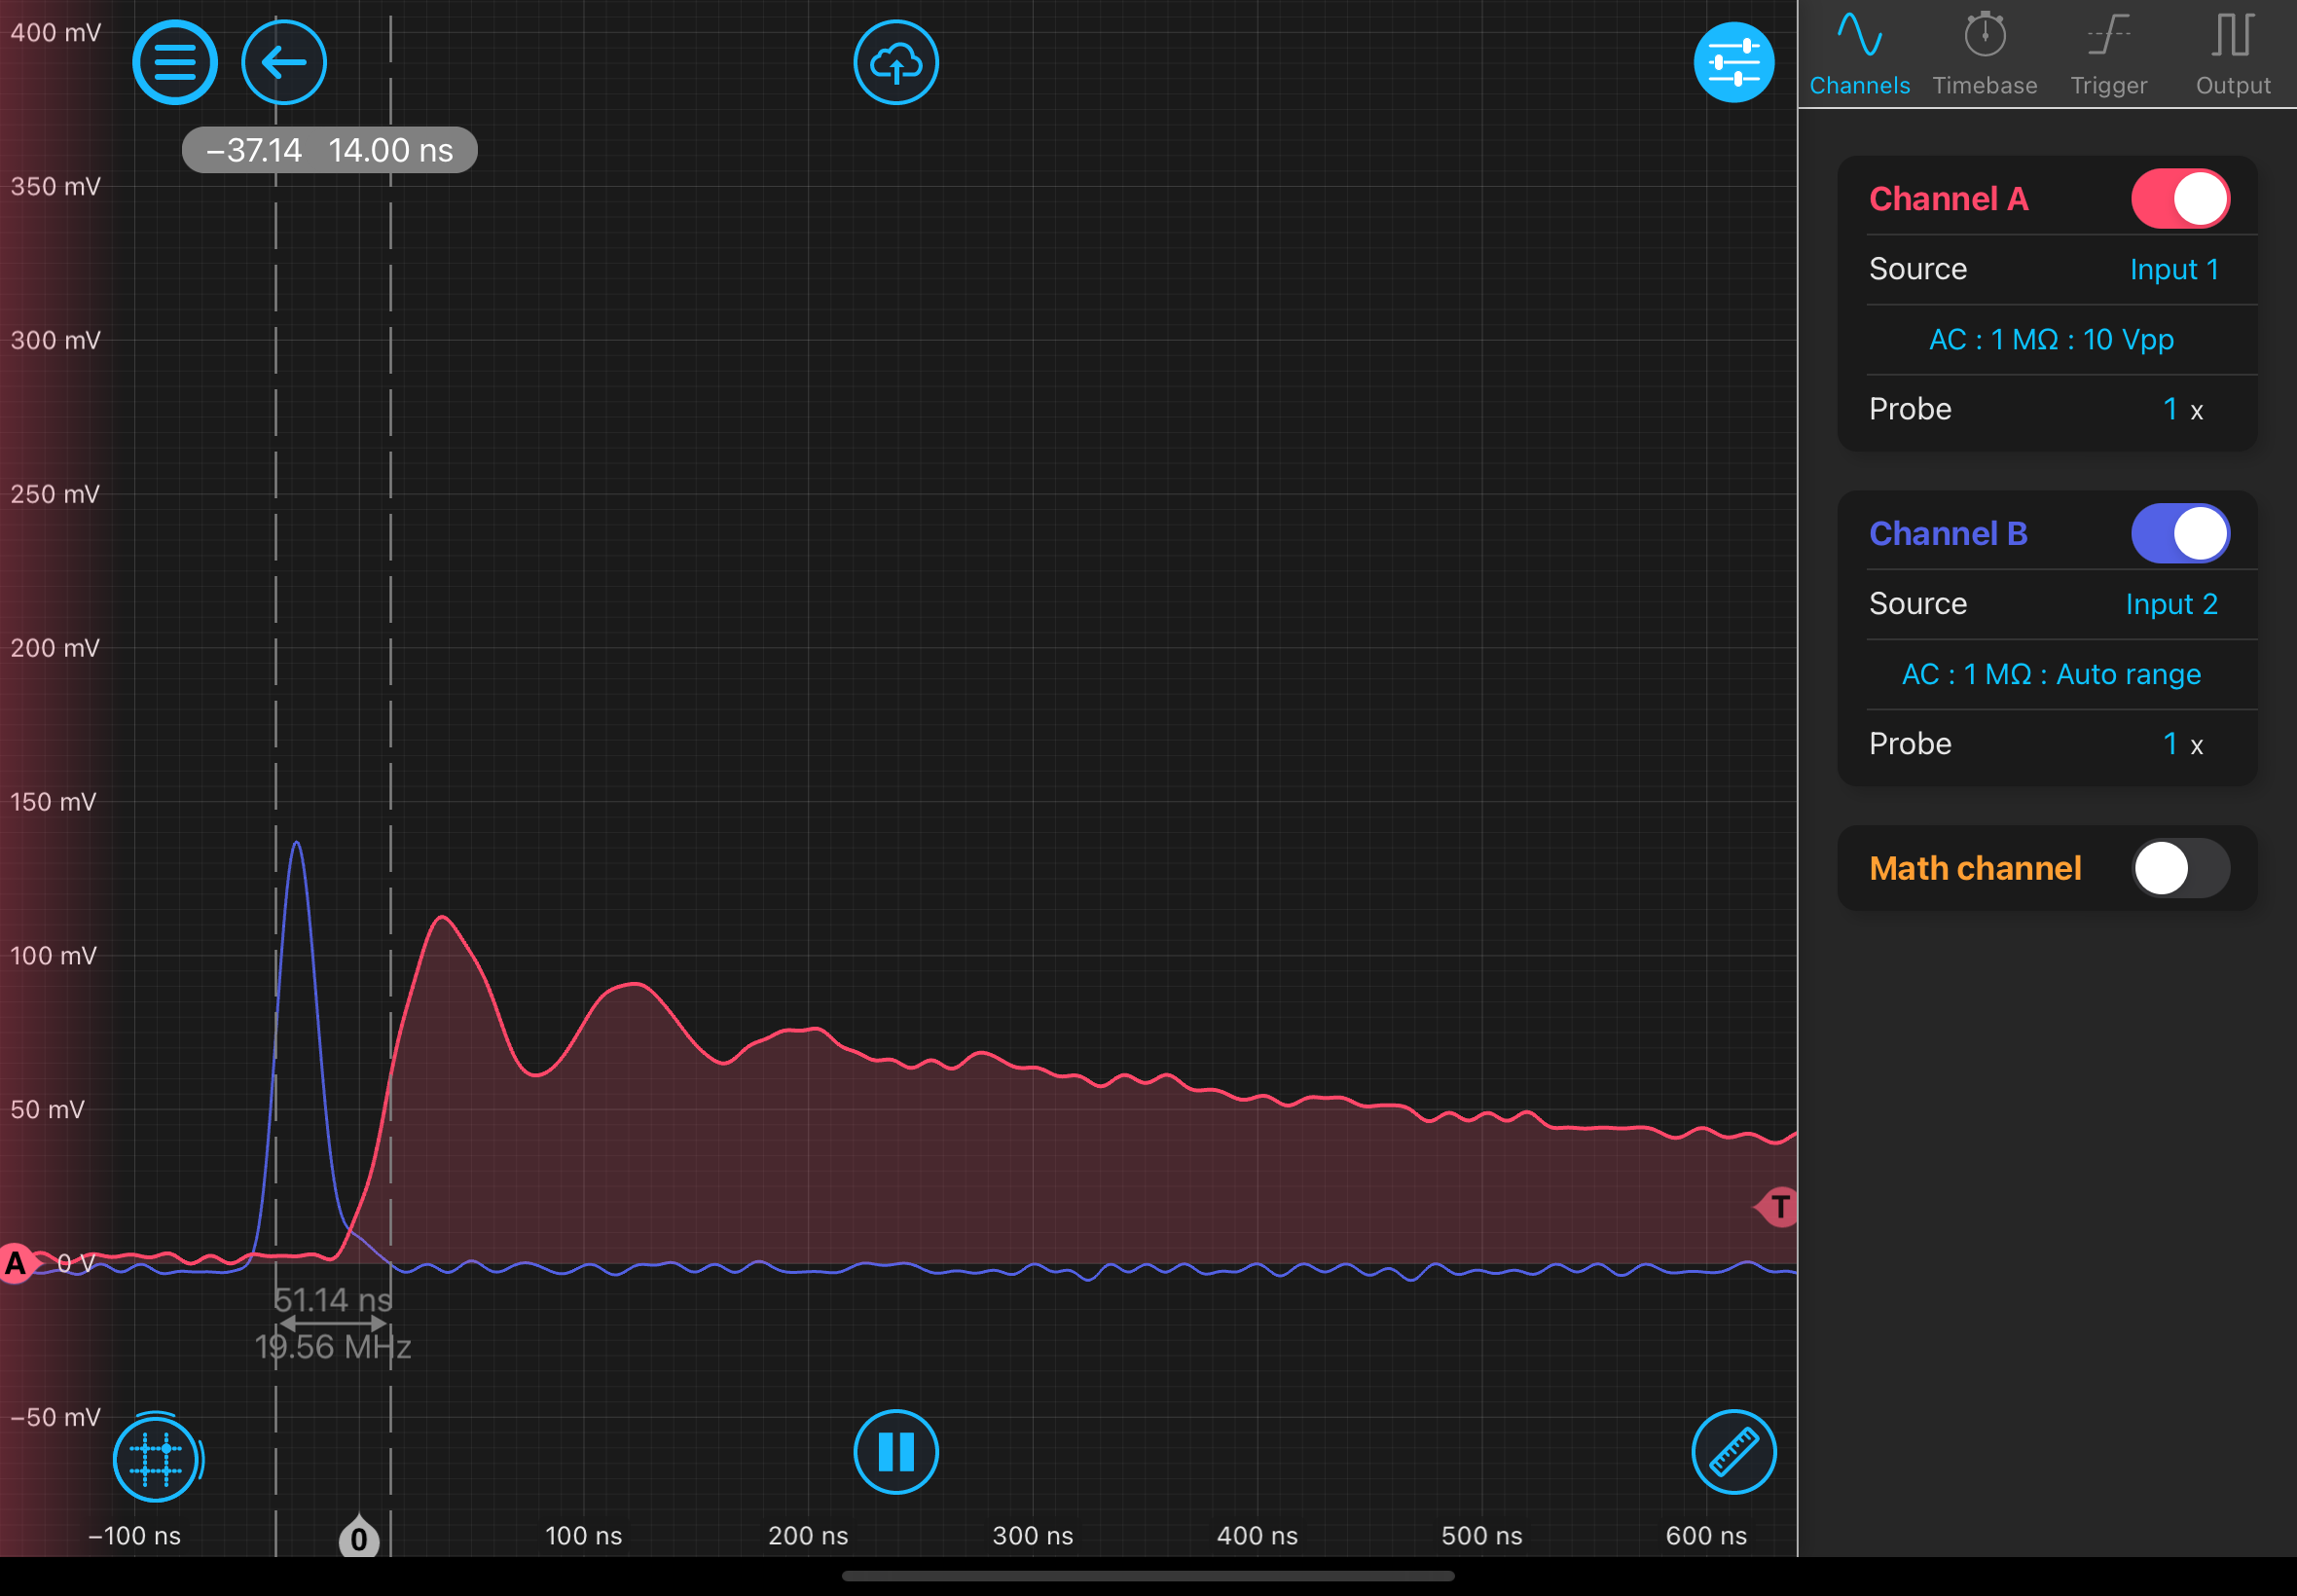The height and width of the screenshot is (1596, 2297).
Task: Switch to the Trigger tab
Action: 2109,54
